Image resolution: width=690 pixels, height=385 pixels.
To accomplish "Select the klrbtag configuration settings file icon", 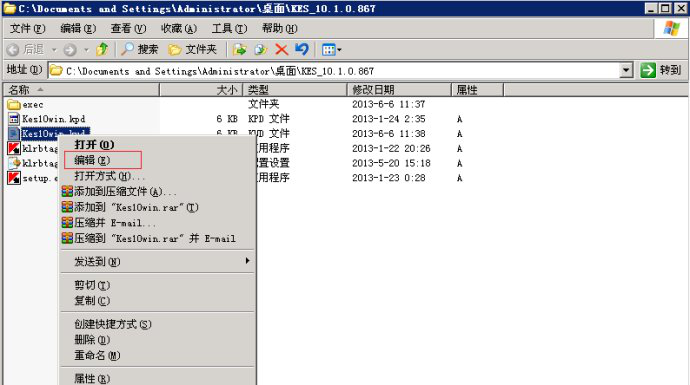I will [14, 163].
